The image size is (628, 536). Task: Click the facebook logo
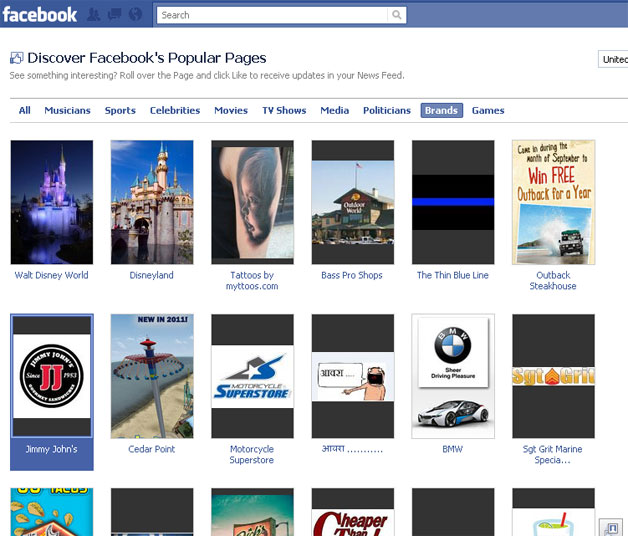[x=40, y=15]
